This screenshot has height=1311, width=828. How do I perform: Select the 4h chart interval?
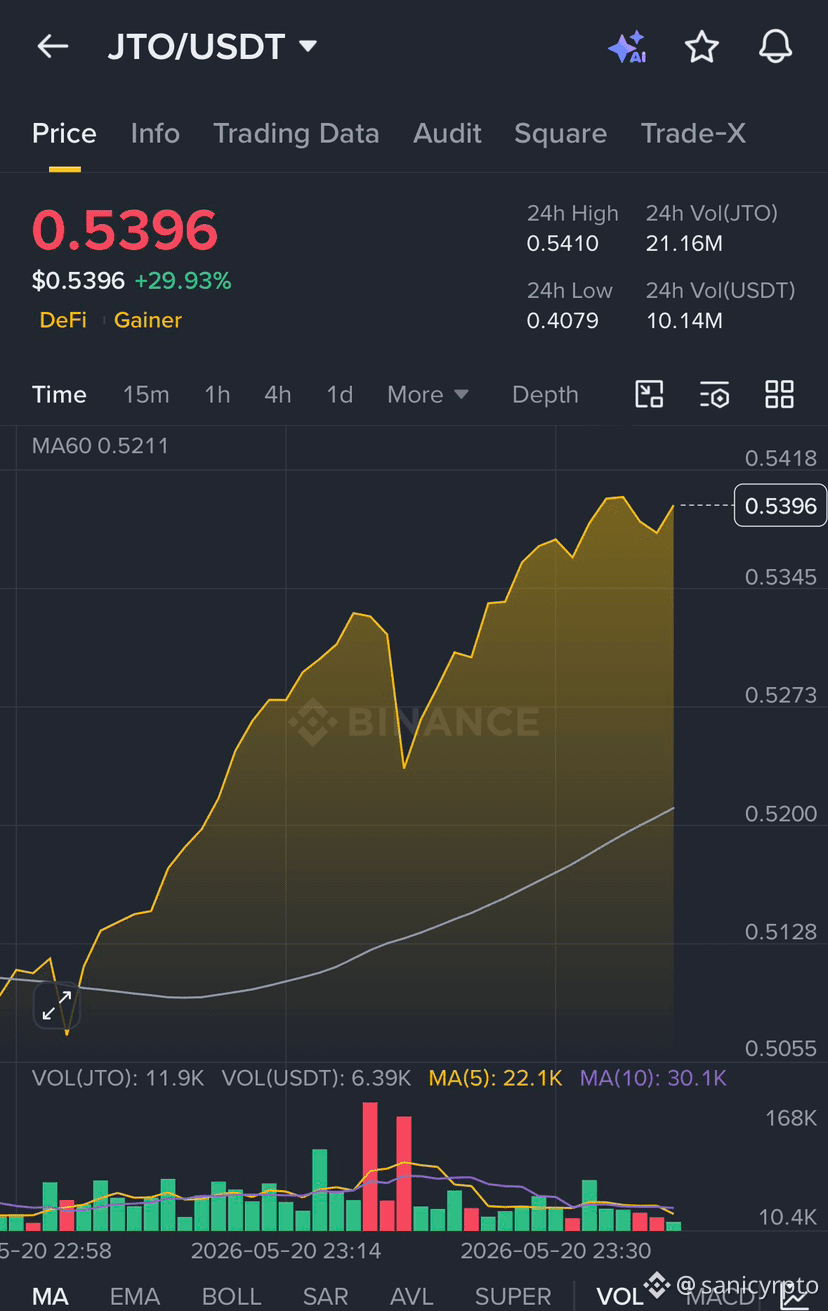[278, 395]
